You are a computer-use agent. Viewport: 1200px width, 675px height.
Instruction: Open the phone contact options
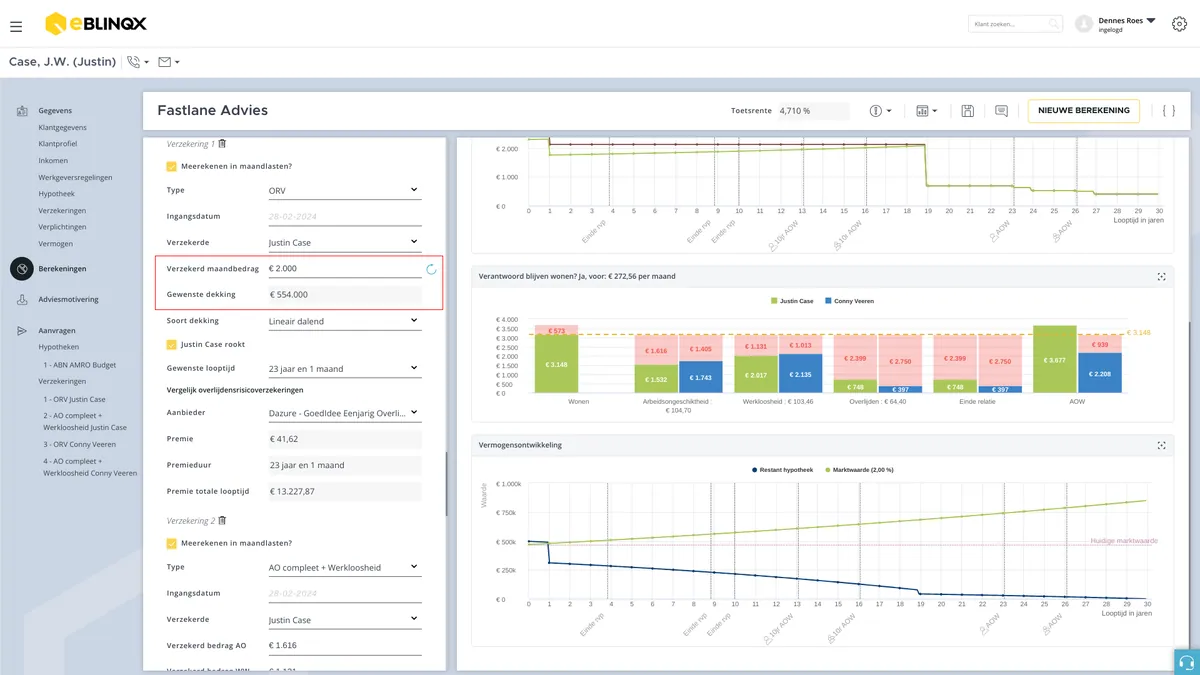[138, 62]
